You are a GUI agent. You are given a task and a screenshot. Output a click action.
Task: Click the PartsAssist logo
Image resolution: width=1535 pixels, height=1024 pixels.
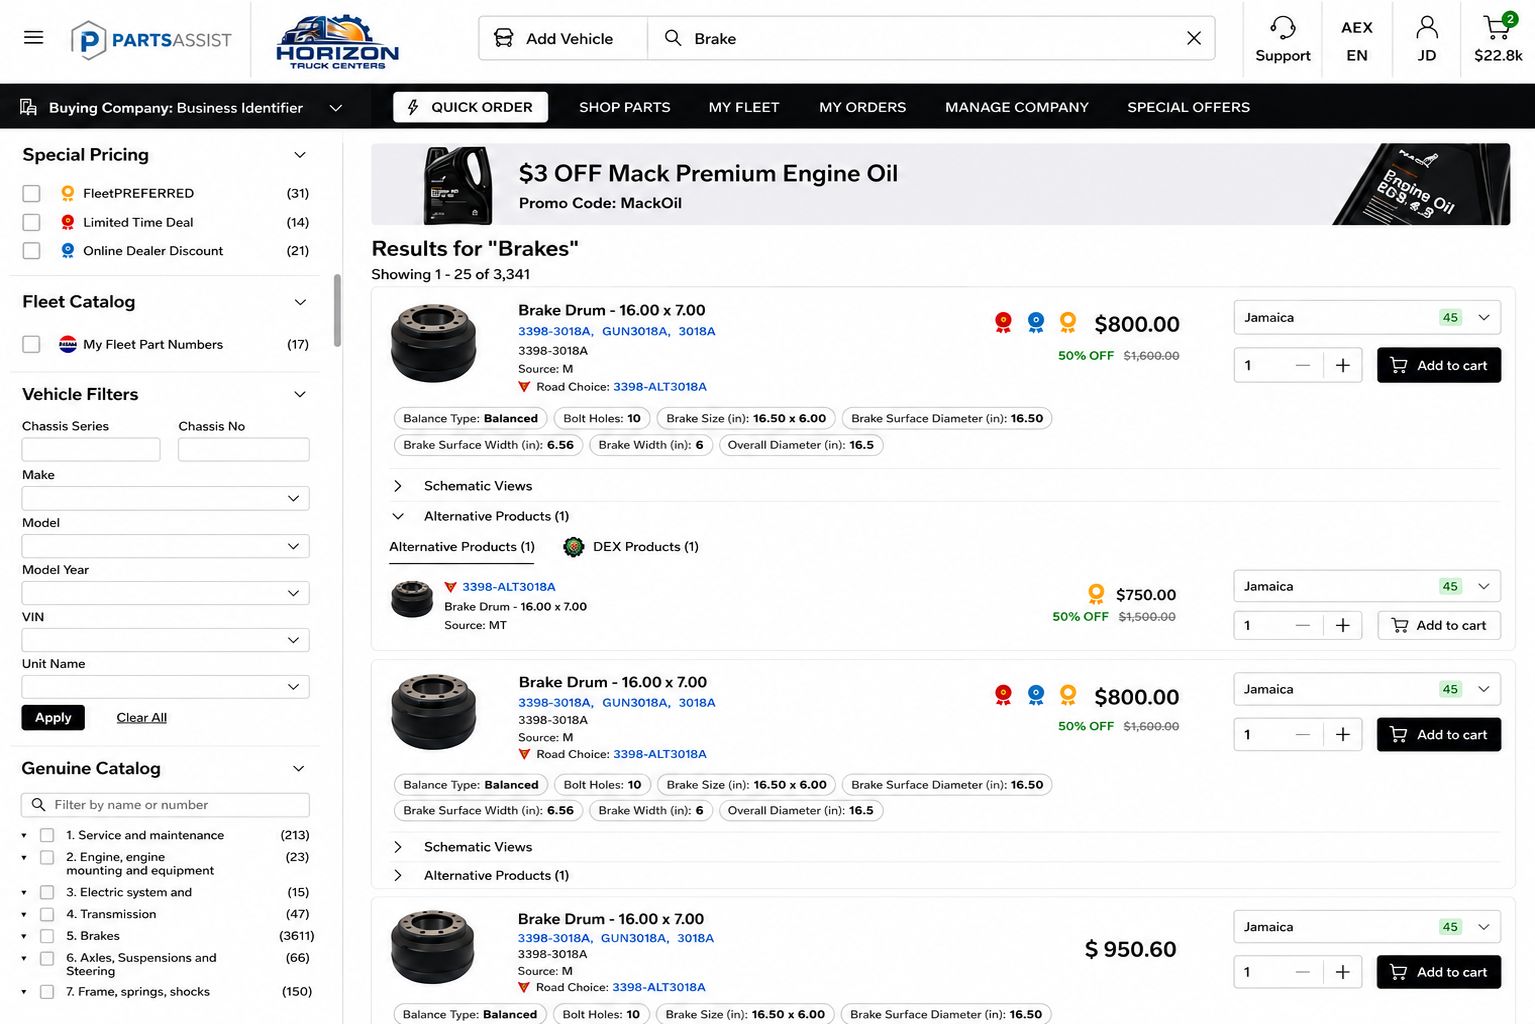(x=151, y=40)
